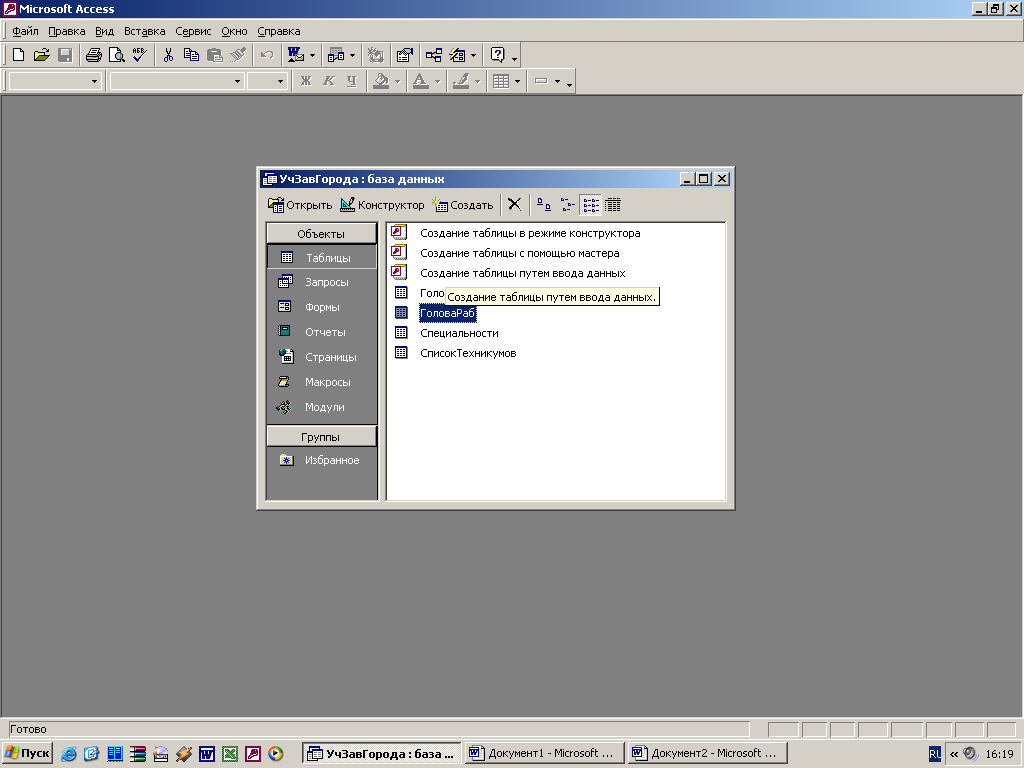The height and width of the screenshot is (768, 1024).
Task: Open the Relationships diagram icon
Action: pyautogui.click(x=434, y=56)
